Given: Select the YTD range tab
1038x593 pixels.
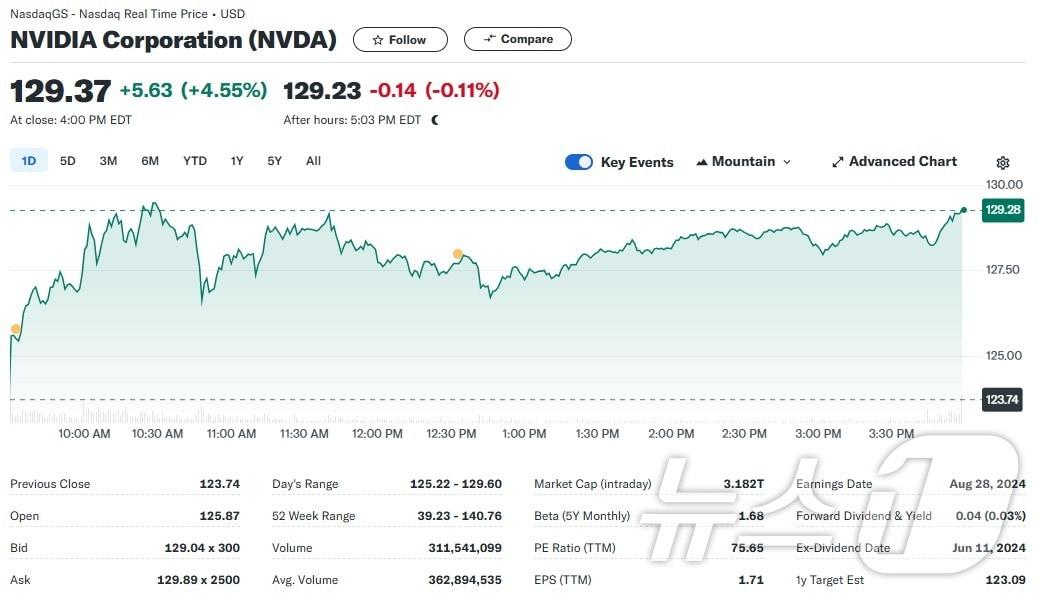Looking at the screenshot, I should (x=195, y=161).
